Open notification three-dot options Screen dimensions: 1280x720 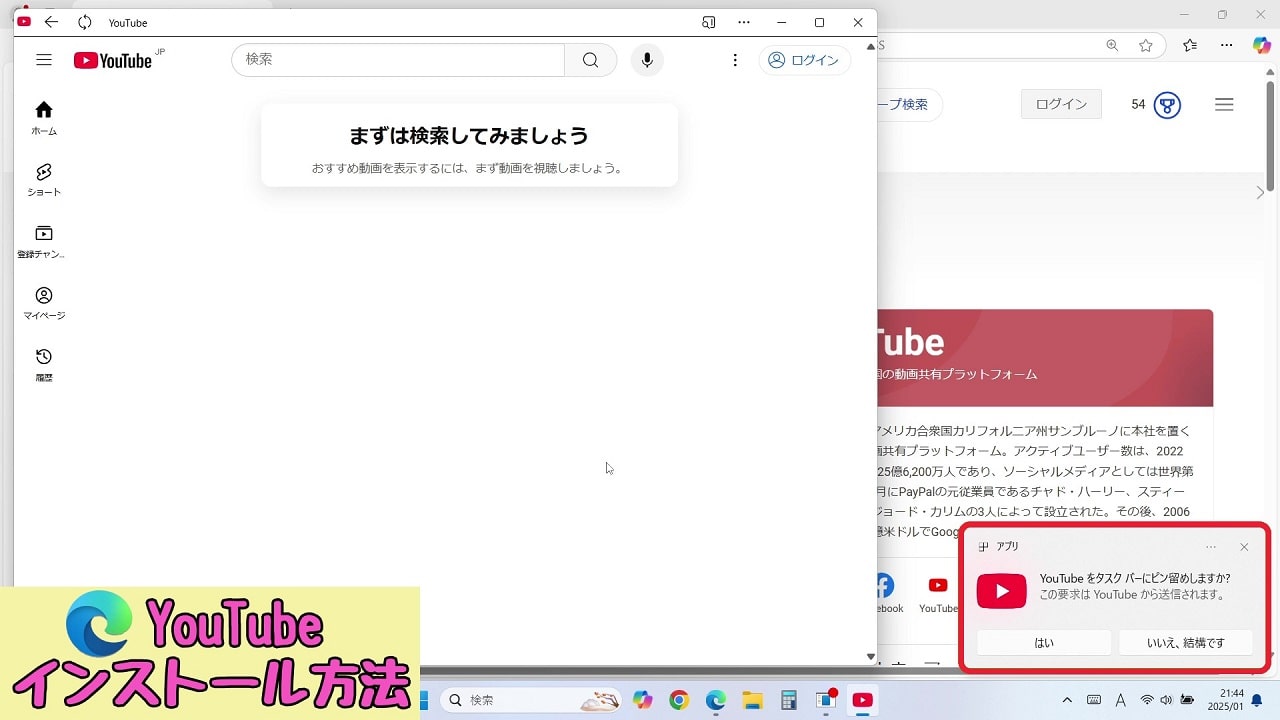(1211, 547)
